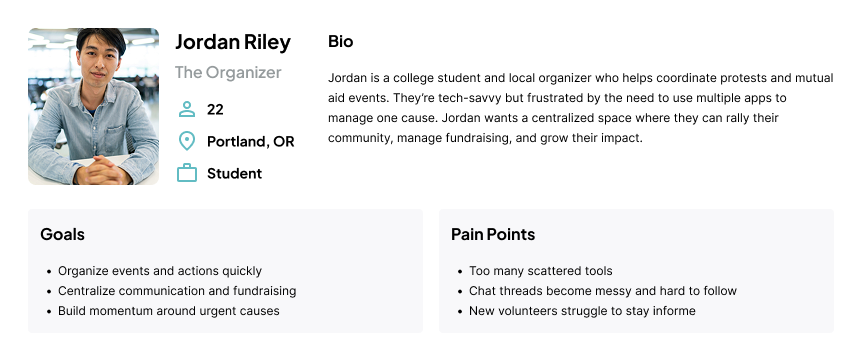The height and width of the screenshot is (361, 862).
Task: Click the bio paragraph about Jordan
Action: click(581, 108)
